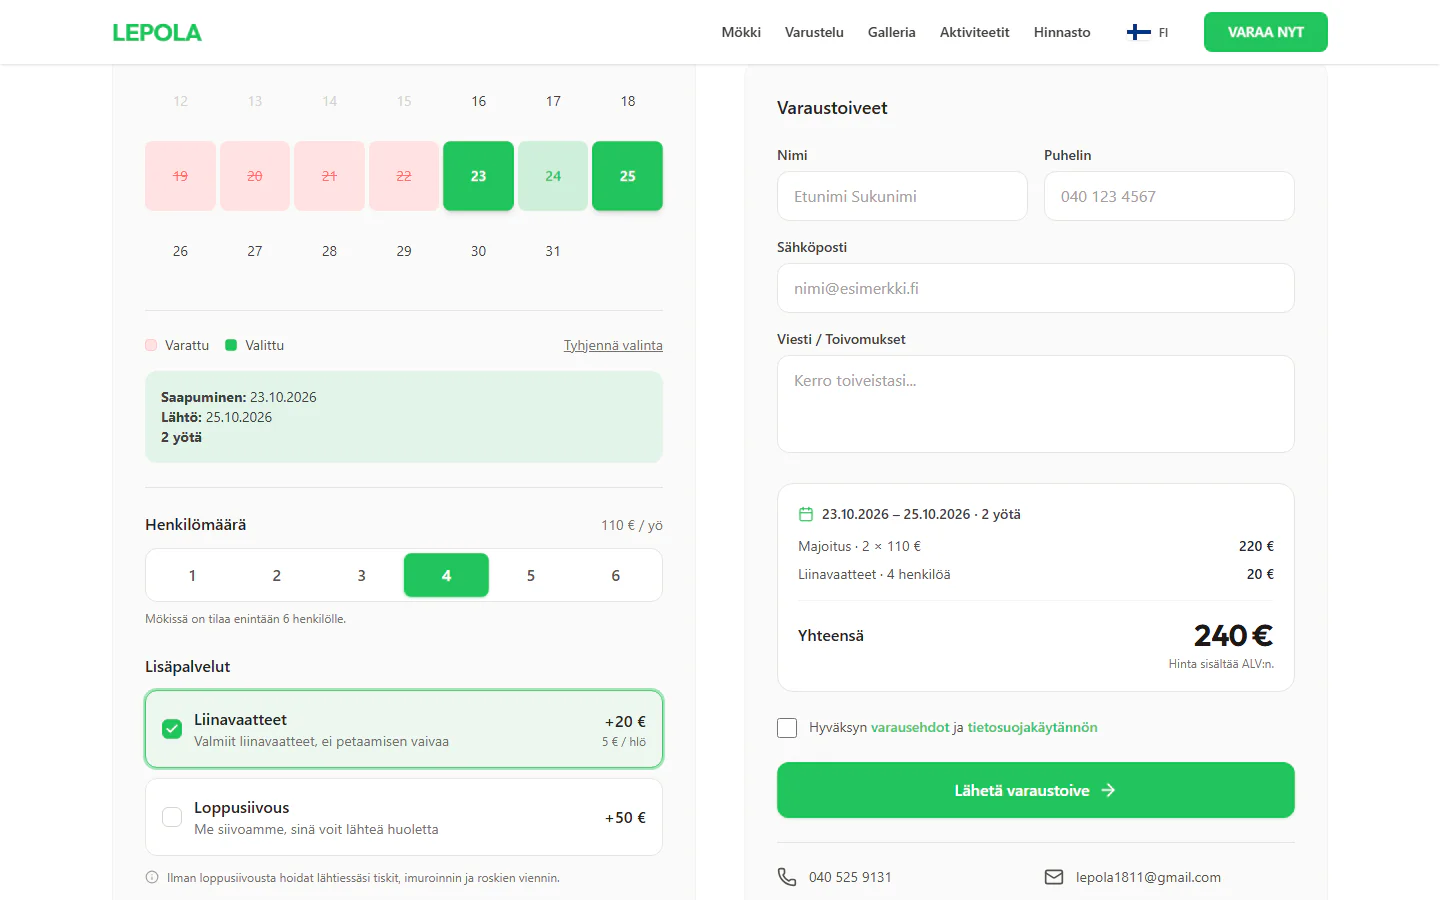Viewport: 1440px width, 900px height.
Task: Select 6 persons in Henkilömäärä
Action: tap(616, 576)
